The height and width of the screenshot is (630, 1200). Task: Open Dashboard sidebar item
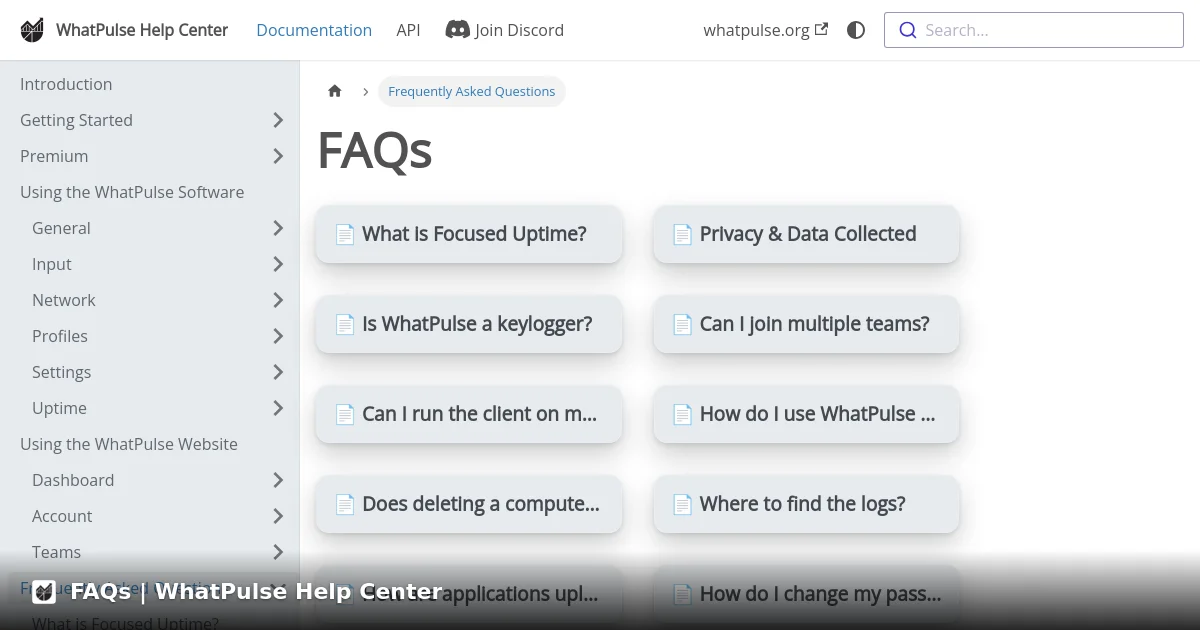[73, 480]
